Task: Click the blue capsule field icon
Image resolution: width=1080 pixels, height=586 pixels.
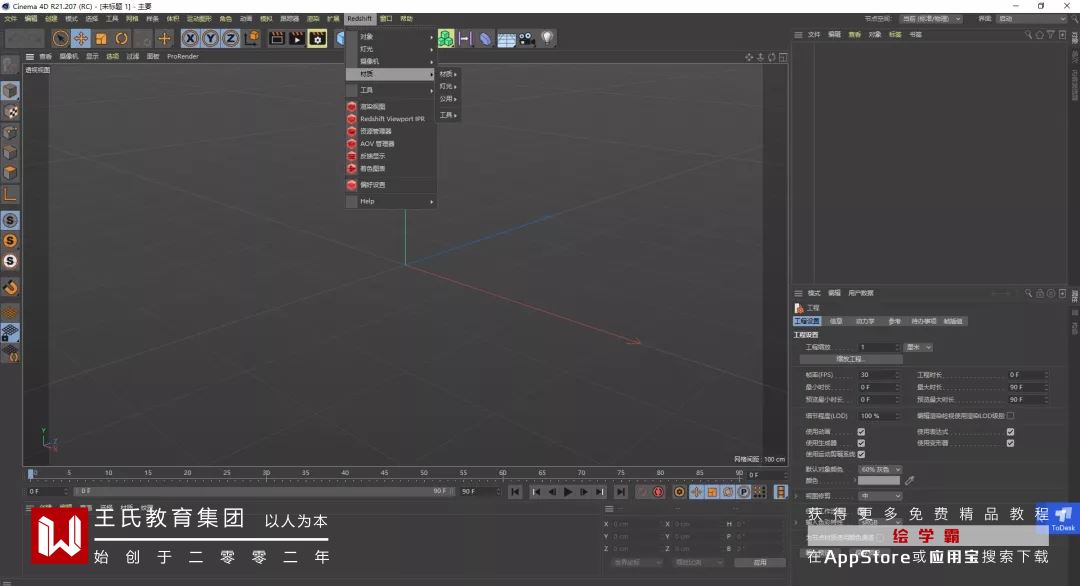Action: click(486, 39)
